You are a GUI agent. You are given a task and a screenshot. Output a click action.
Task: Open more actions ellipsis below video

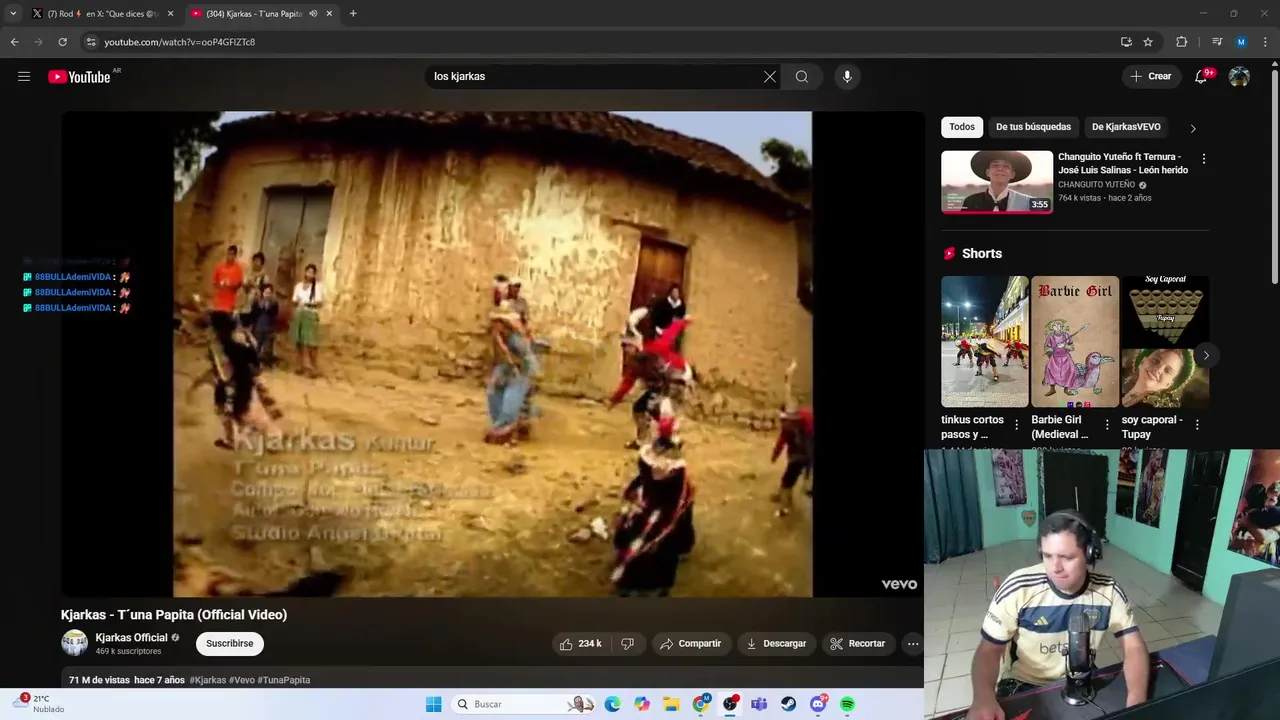(x=913, y=644)
